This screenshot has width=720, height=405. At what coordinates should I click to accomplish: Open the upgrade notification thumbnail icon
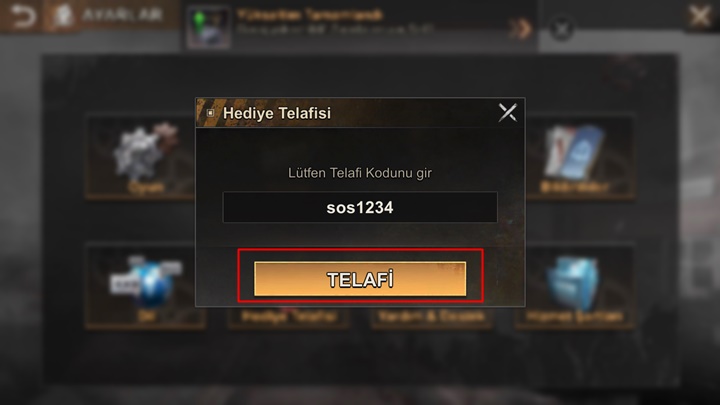pos(208,27)
